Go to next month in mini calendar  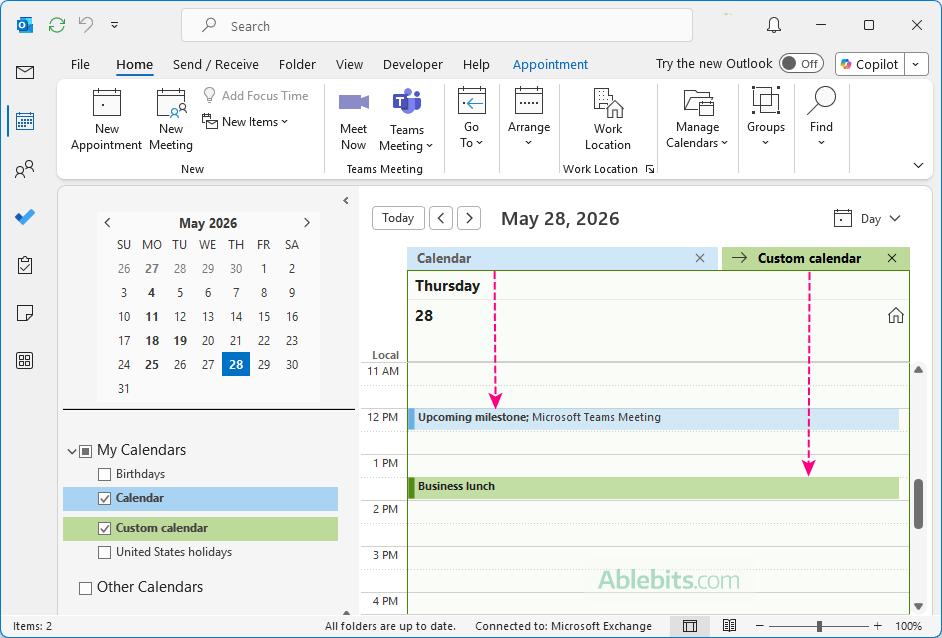[x=307, y=223]
